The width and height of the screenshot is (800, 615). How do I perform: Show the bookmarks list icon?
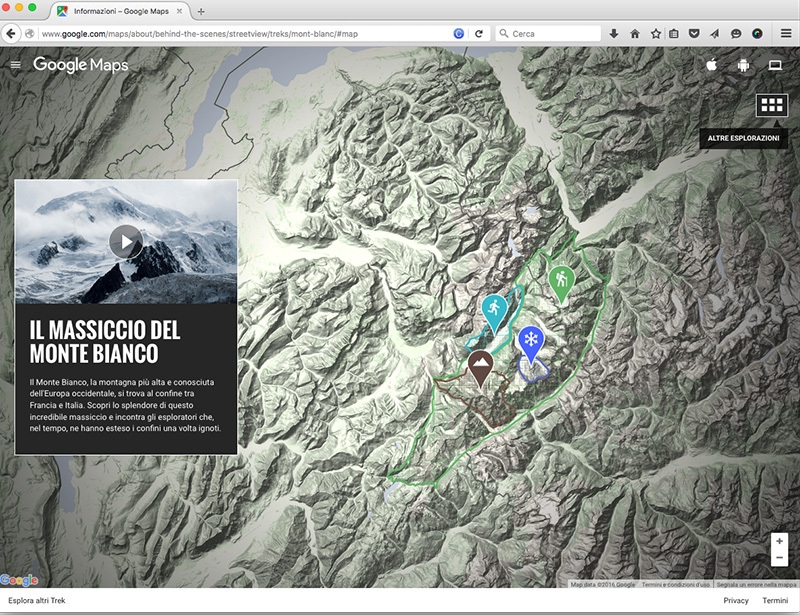tap(673, 34)
